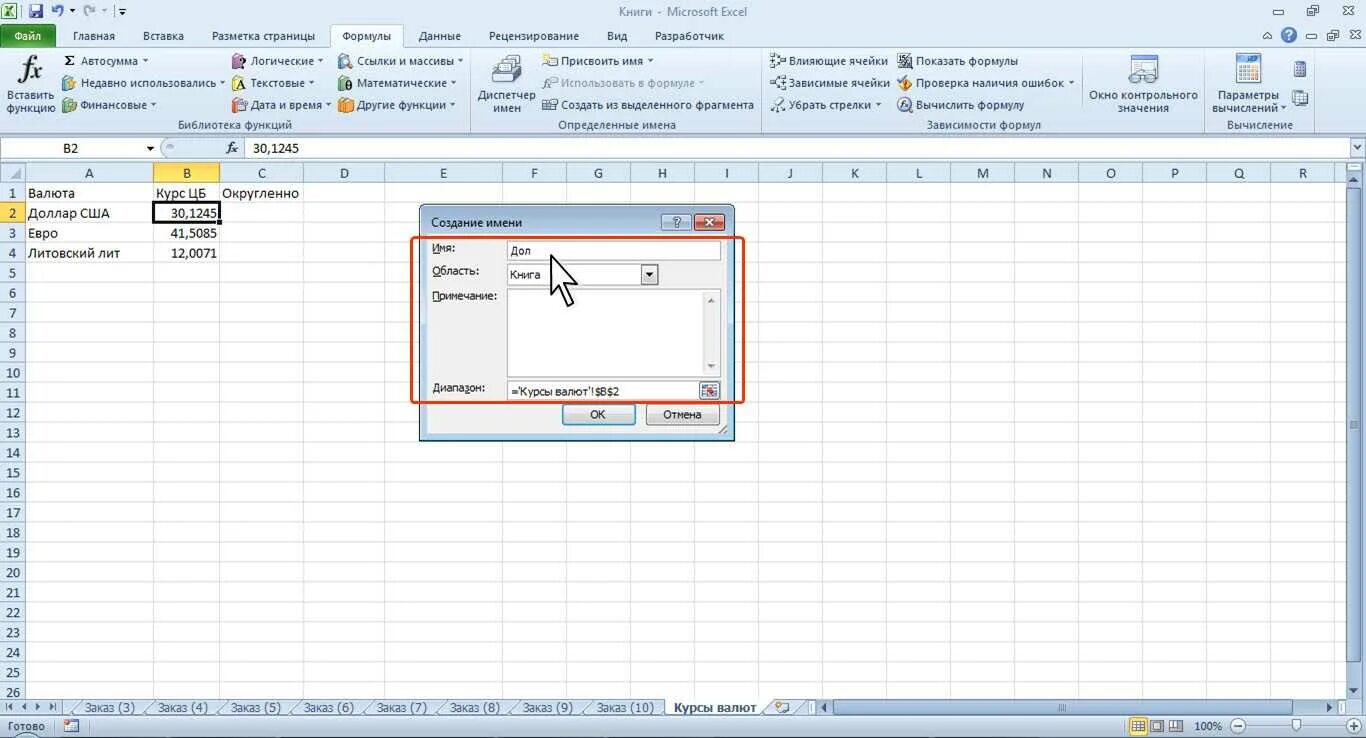Open Окно контрольного значения
The width and height of the screenshot is (1366, 738).
tap(1143, 85)
